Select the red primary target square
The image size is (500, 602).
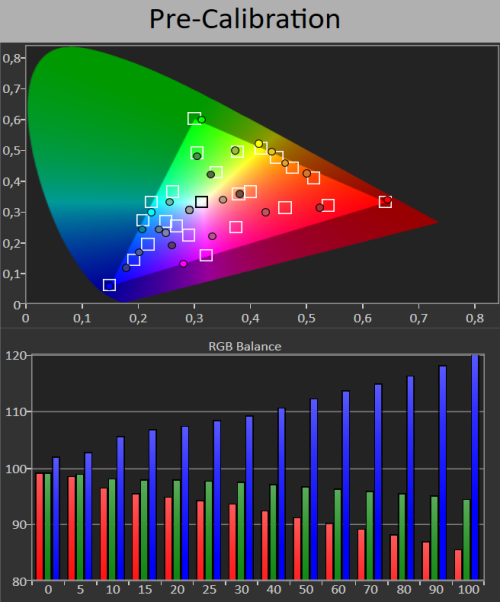[385, 202]
